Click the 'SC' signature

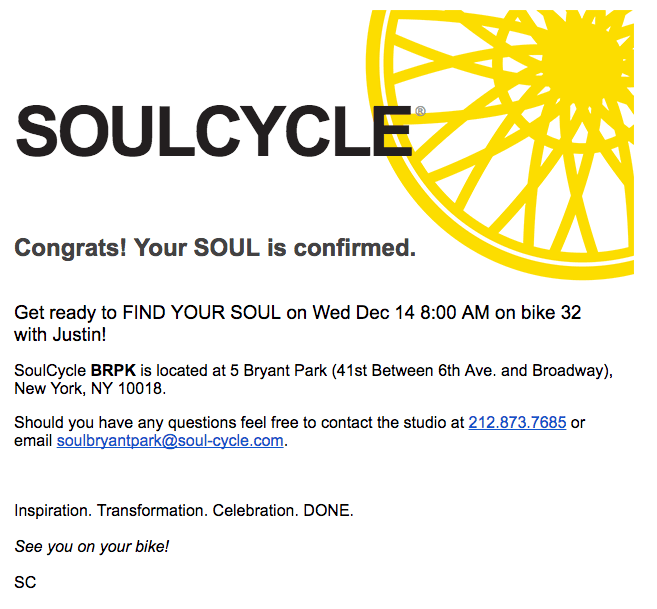click(x=25, y=581)
